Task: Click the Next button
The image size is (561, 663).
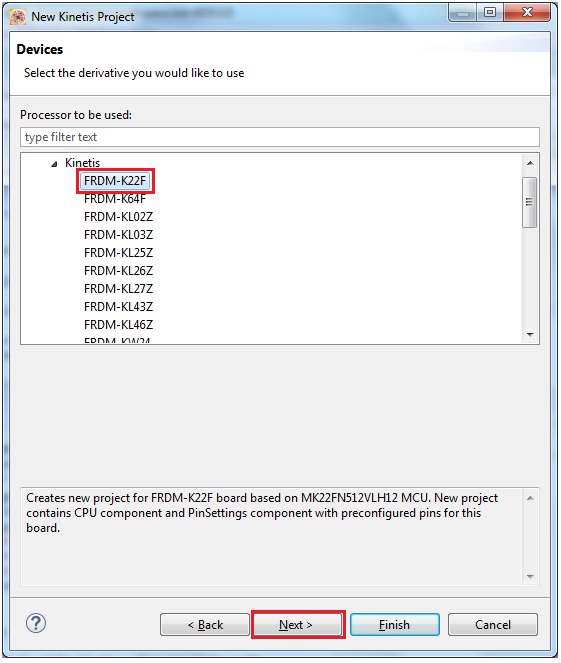Action: pos(298,625)
